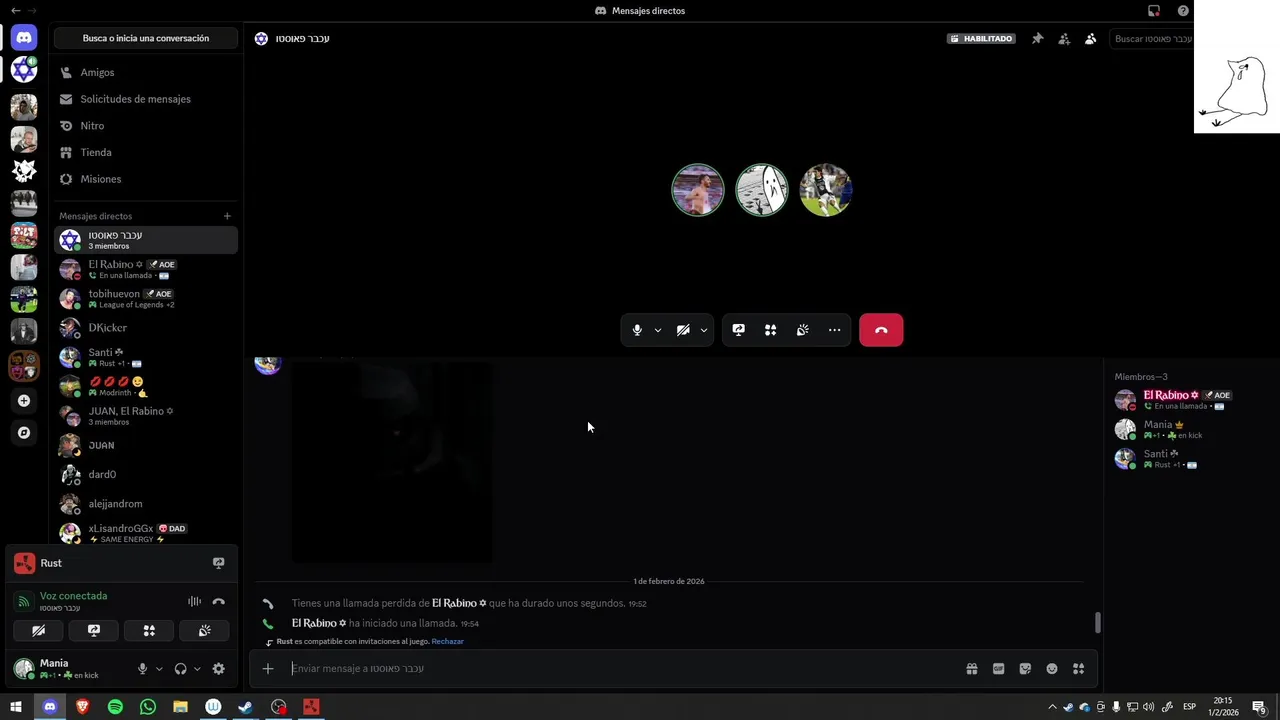Add friends to group DM icon

1064,39
